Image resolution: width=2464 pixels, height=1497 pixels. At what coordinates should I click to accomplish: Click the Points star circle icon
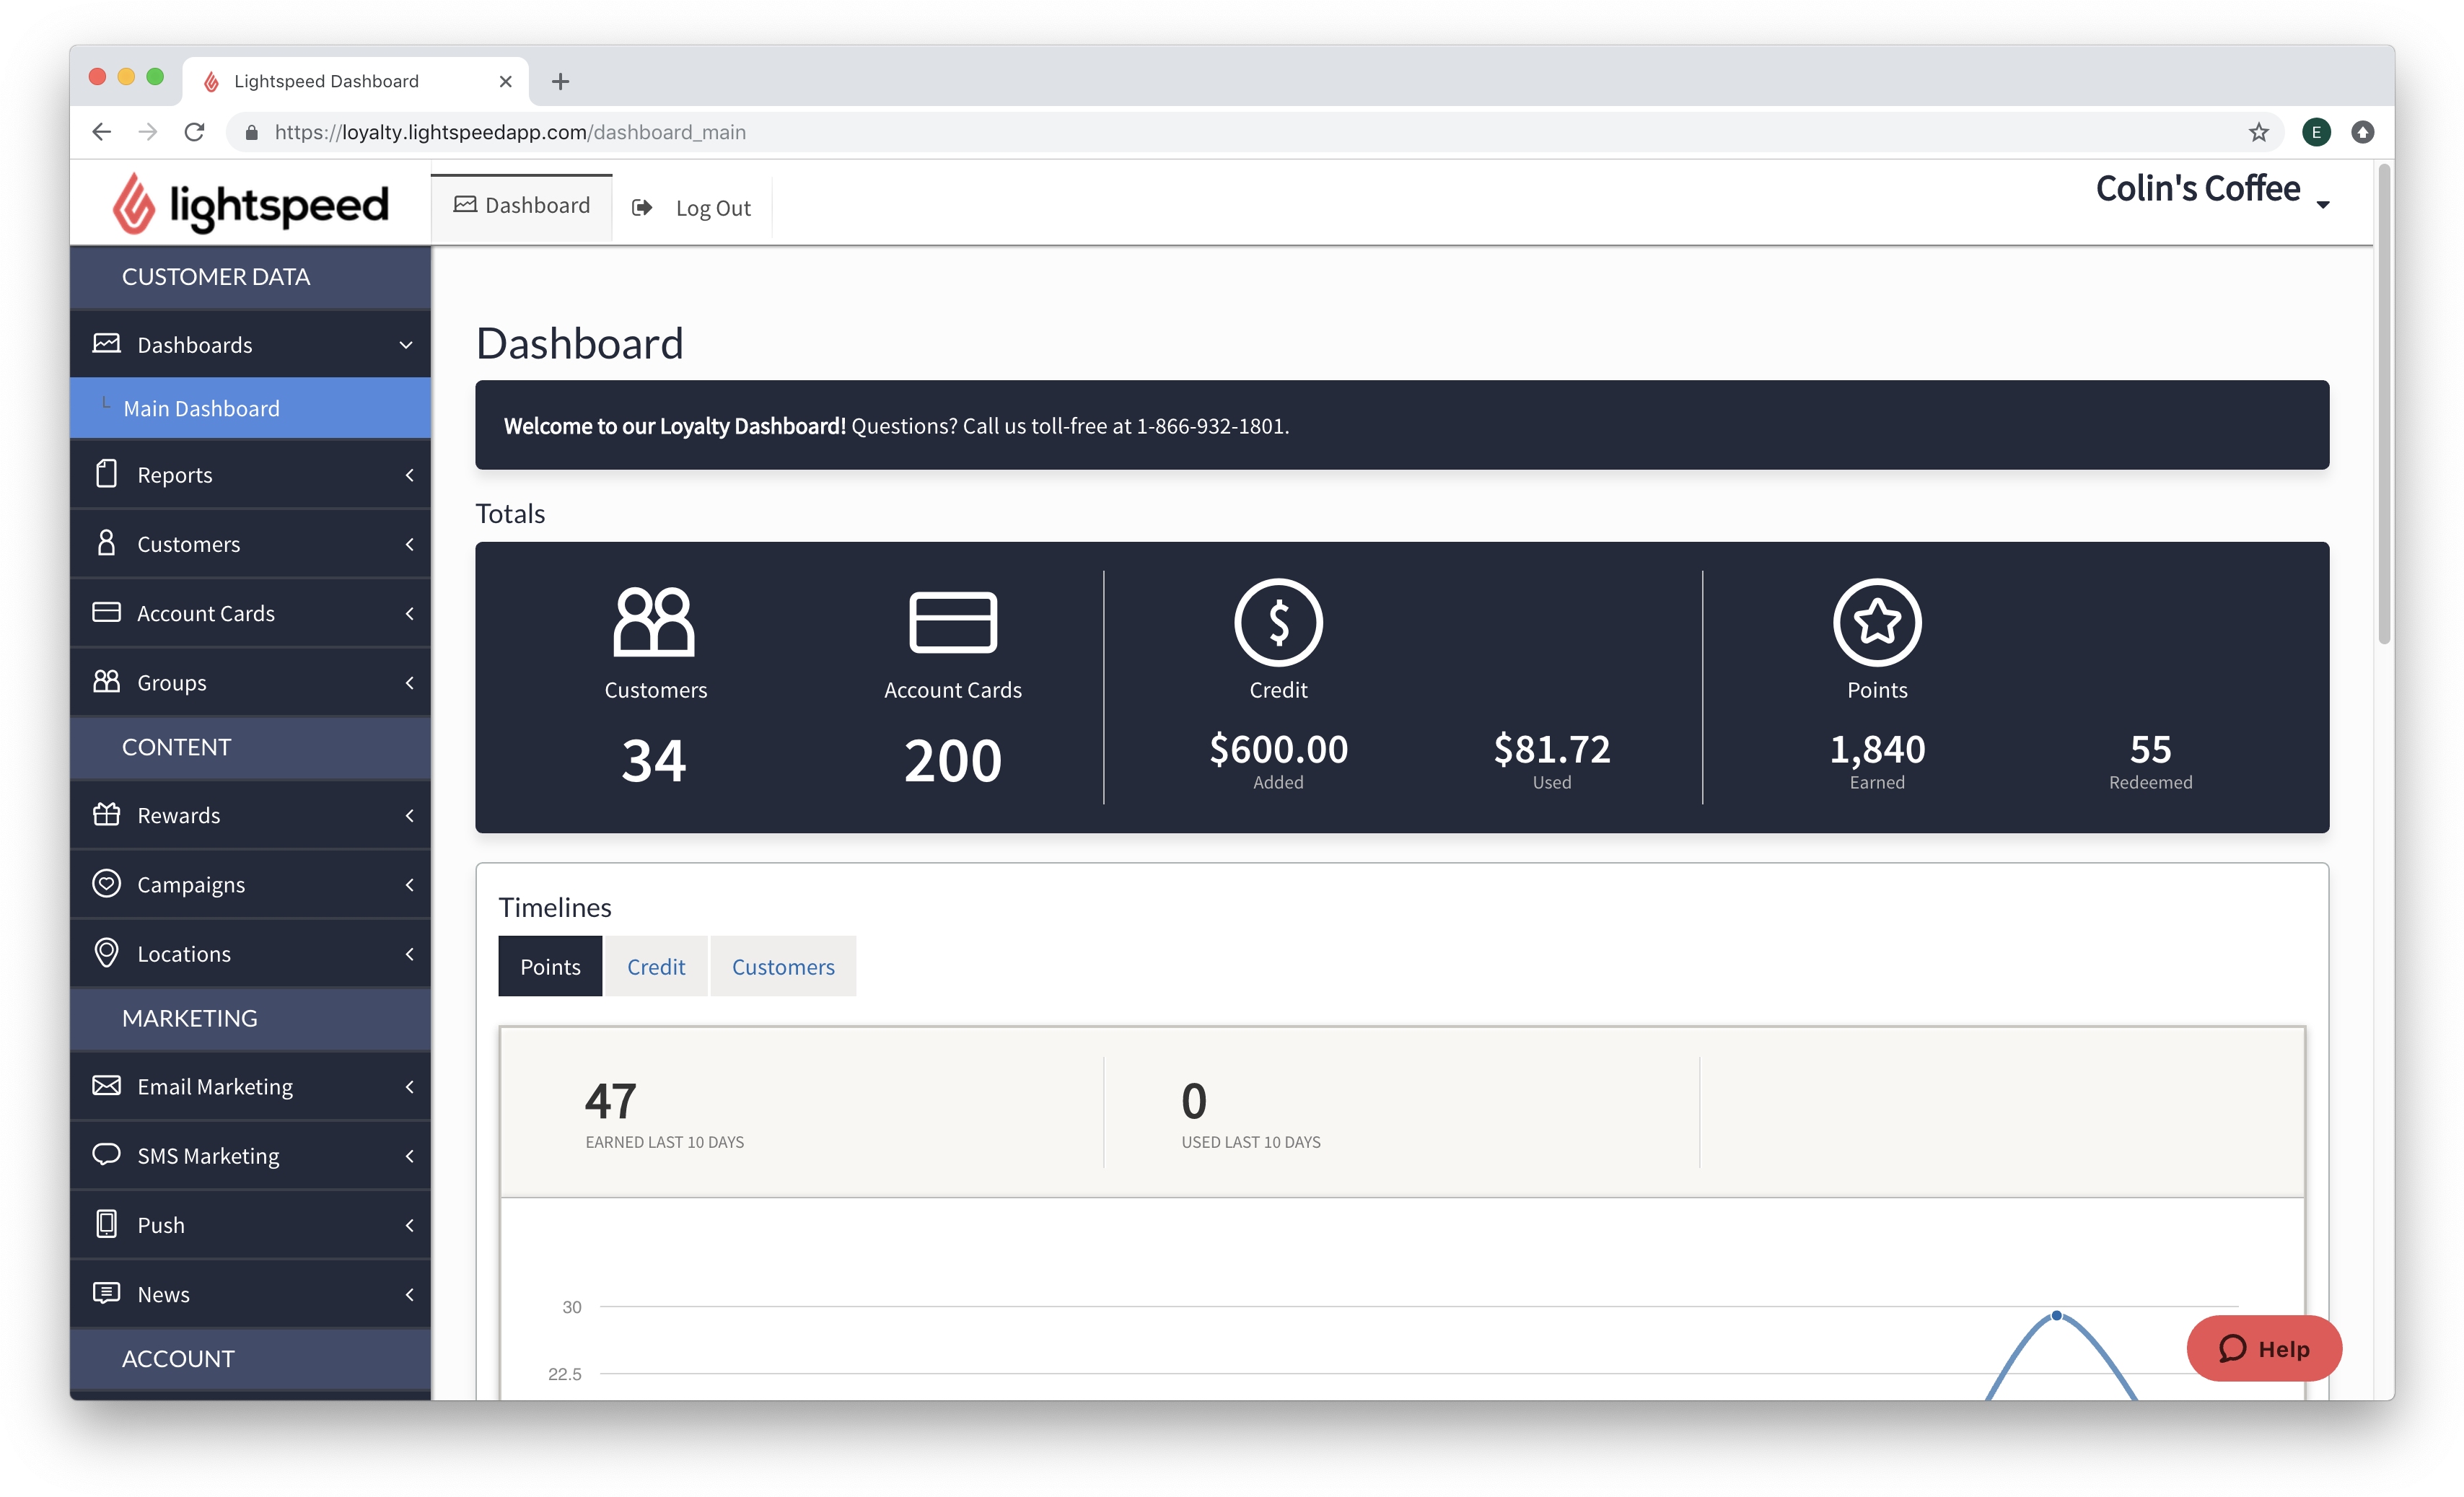point(1877,622)
